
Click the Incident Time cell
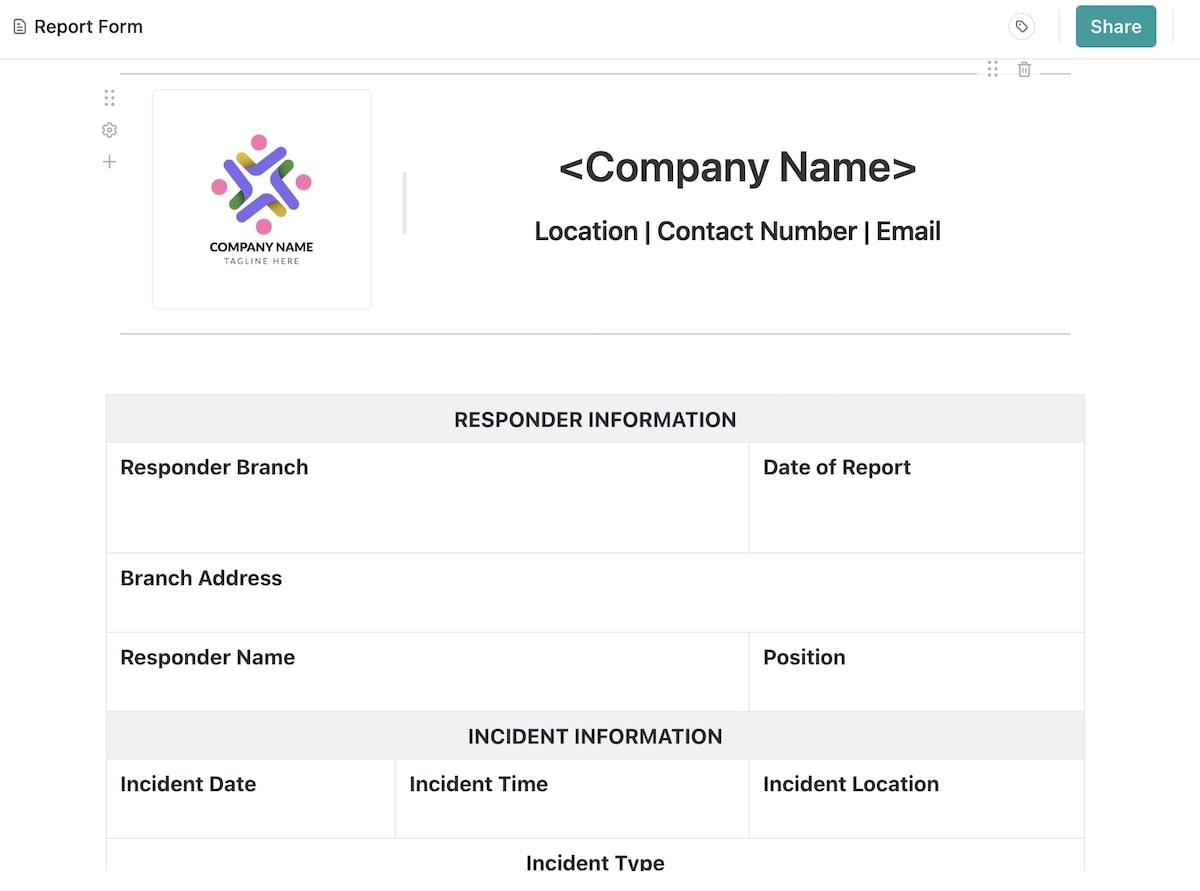click(571, 798)
